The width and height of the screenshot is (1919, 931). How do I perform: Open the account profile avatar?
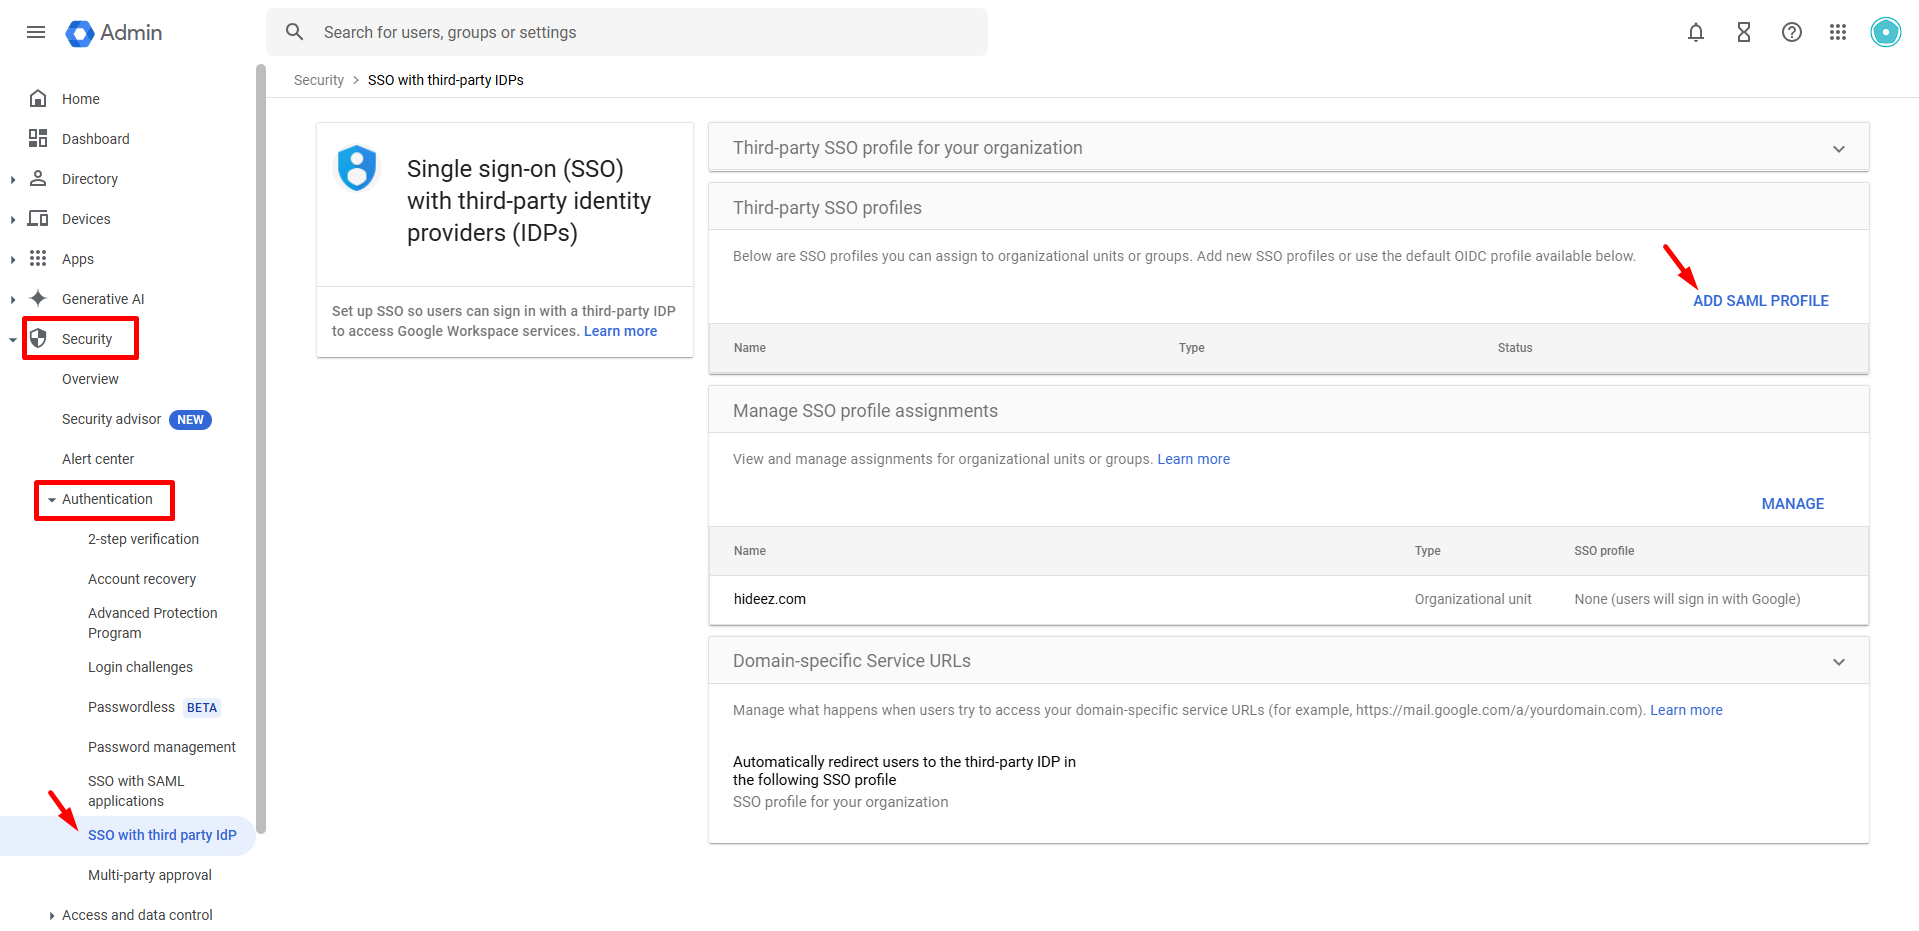tap(1885, 32)
